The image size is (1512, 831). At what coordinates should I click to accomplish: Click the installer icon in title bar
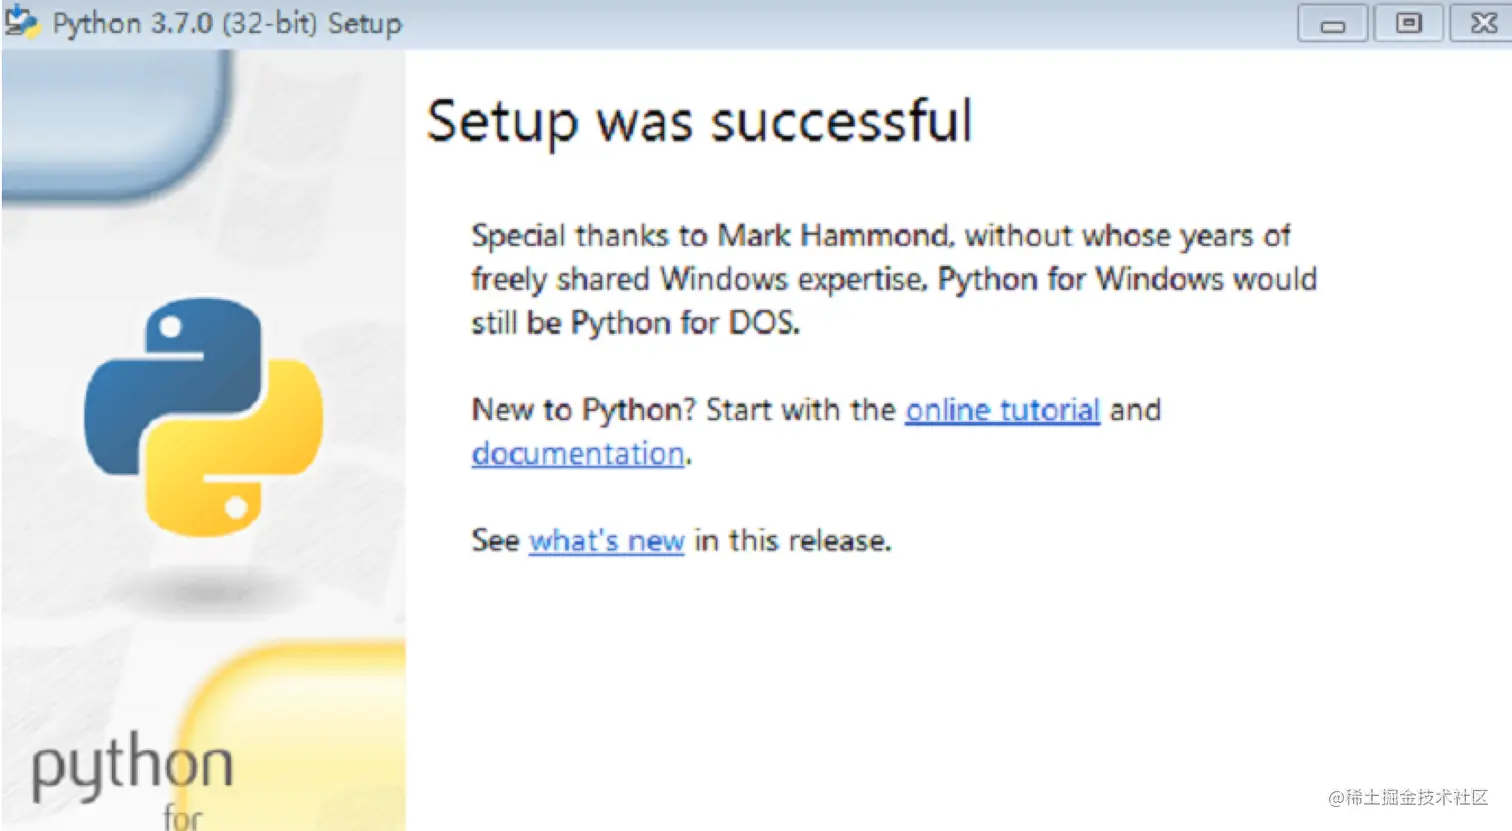tap(21, 22)
